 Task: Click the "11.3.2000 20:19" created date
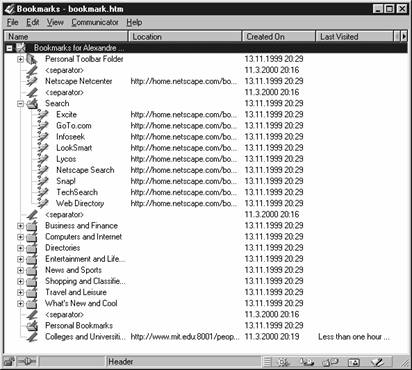click(272, 337)
